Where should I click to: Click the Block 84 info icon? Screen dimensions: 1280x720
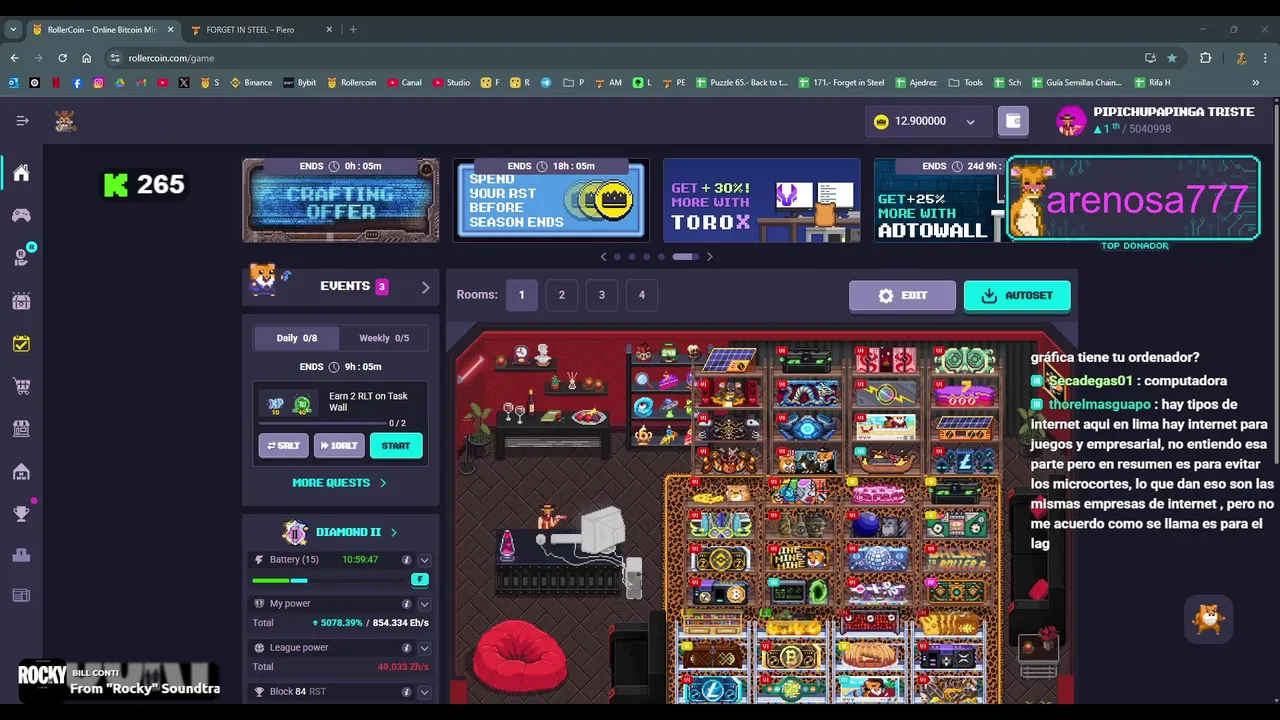[406, 692]
